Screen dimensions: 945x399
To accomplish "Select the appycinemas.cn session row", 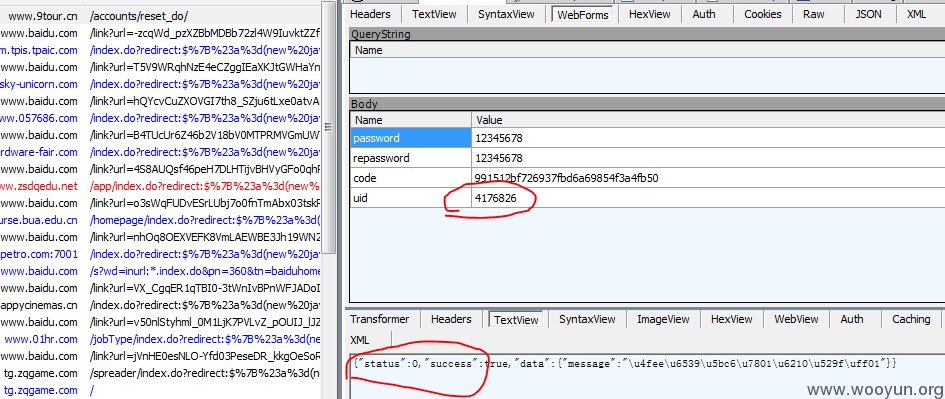I will 160,305.
